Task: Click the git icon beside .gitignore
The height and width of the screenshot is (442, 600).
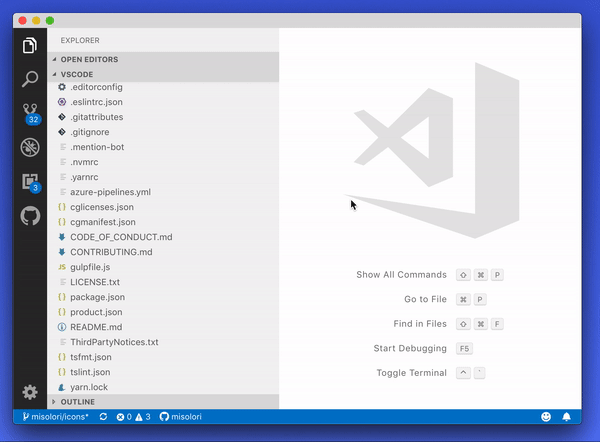Action: point(62,132)
